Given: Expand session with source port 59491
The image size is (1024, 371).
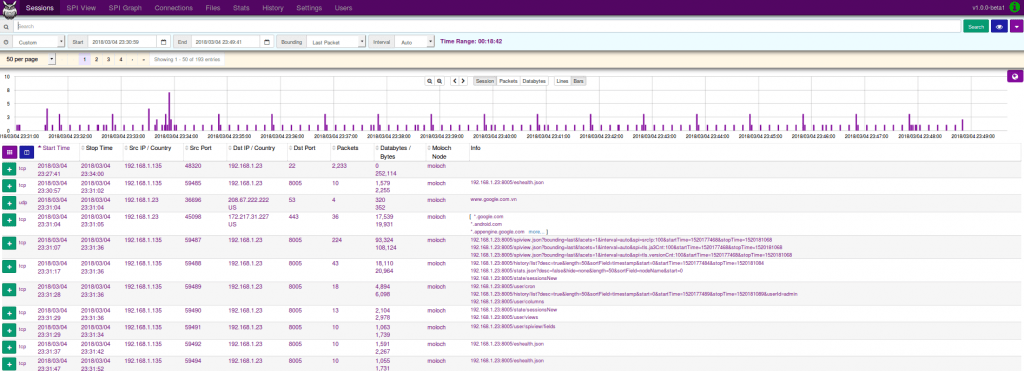Looking at the screenshot, I should [9, 330].
